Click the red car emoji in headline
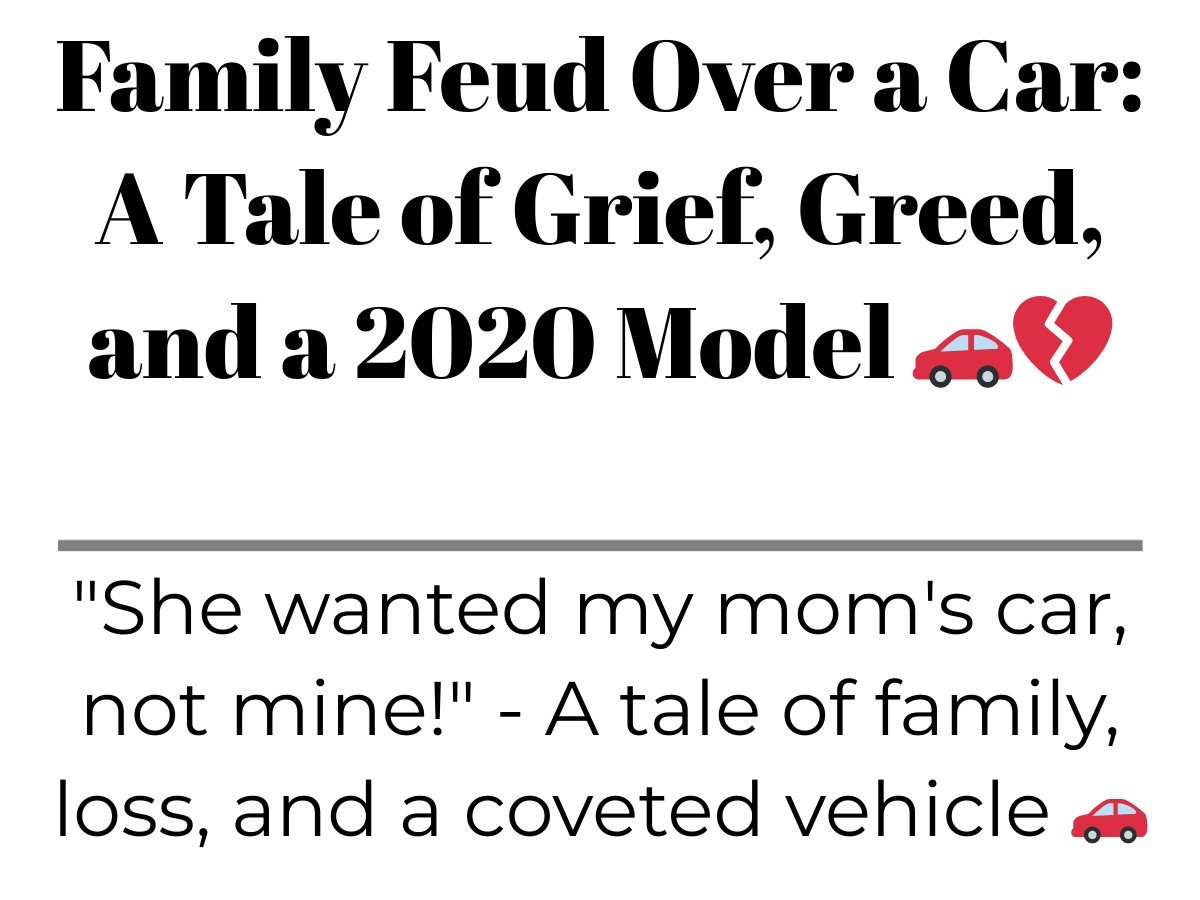 [x=962, y=356]
